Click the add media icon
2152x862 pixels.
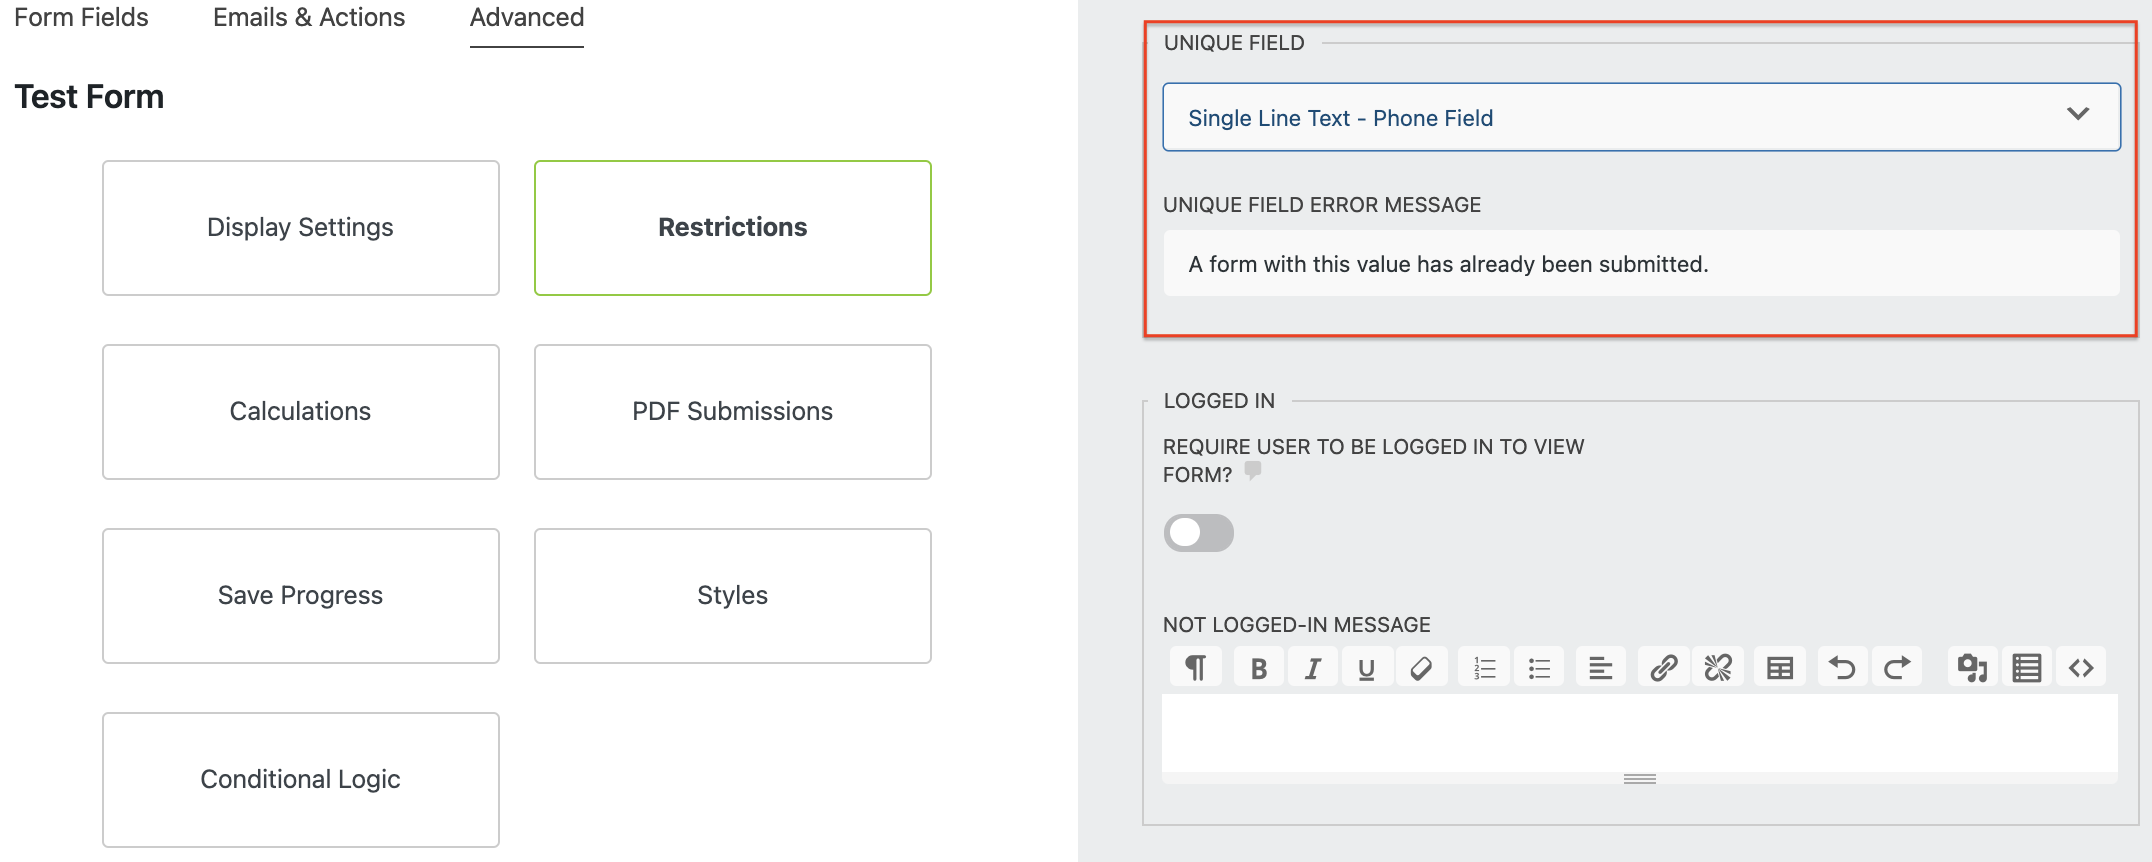click(1972, 667)
